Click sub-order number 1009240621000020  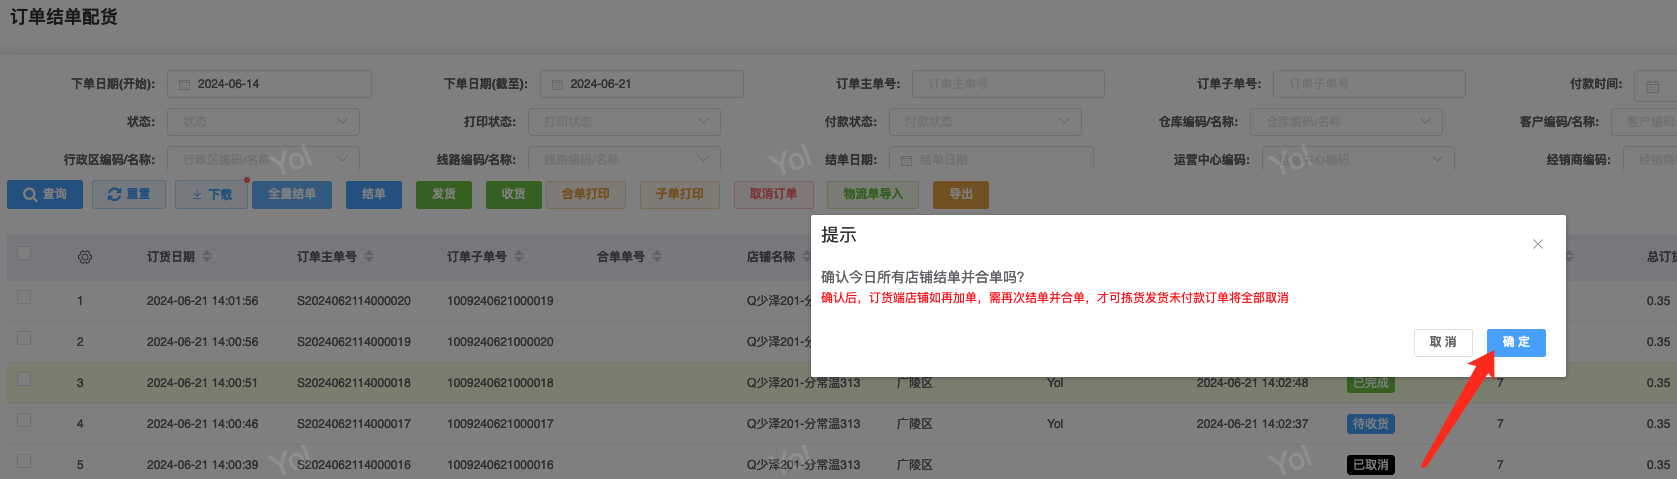click(500, 342)
